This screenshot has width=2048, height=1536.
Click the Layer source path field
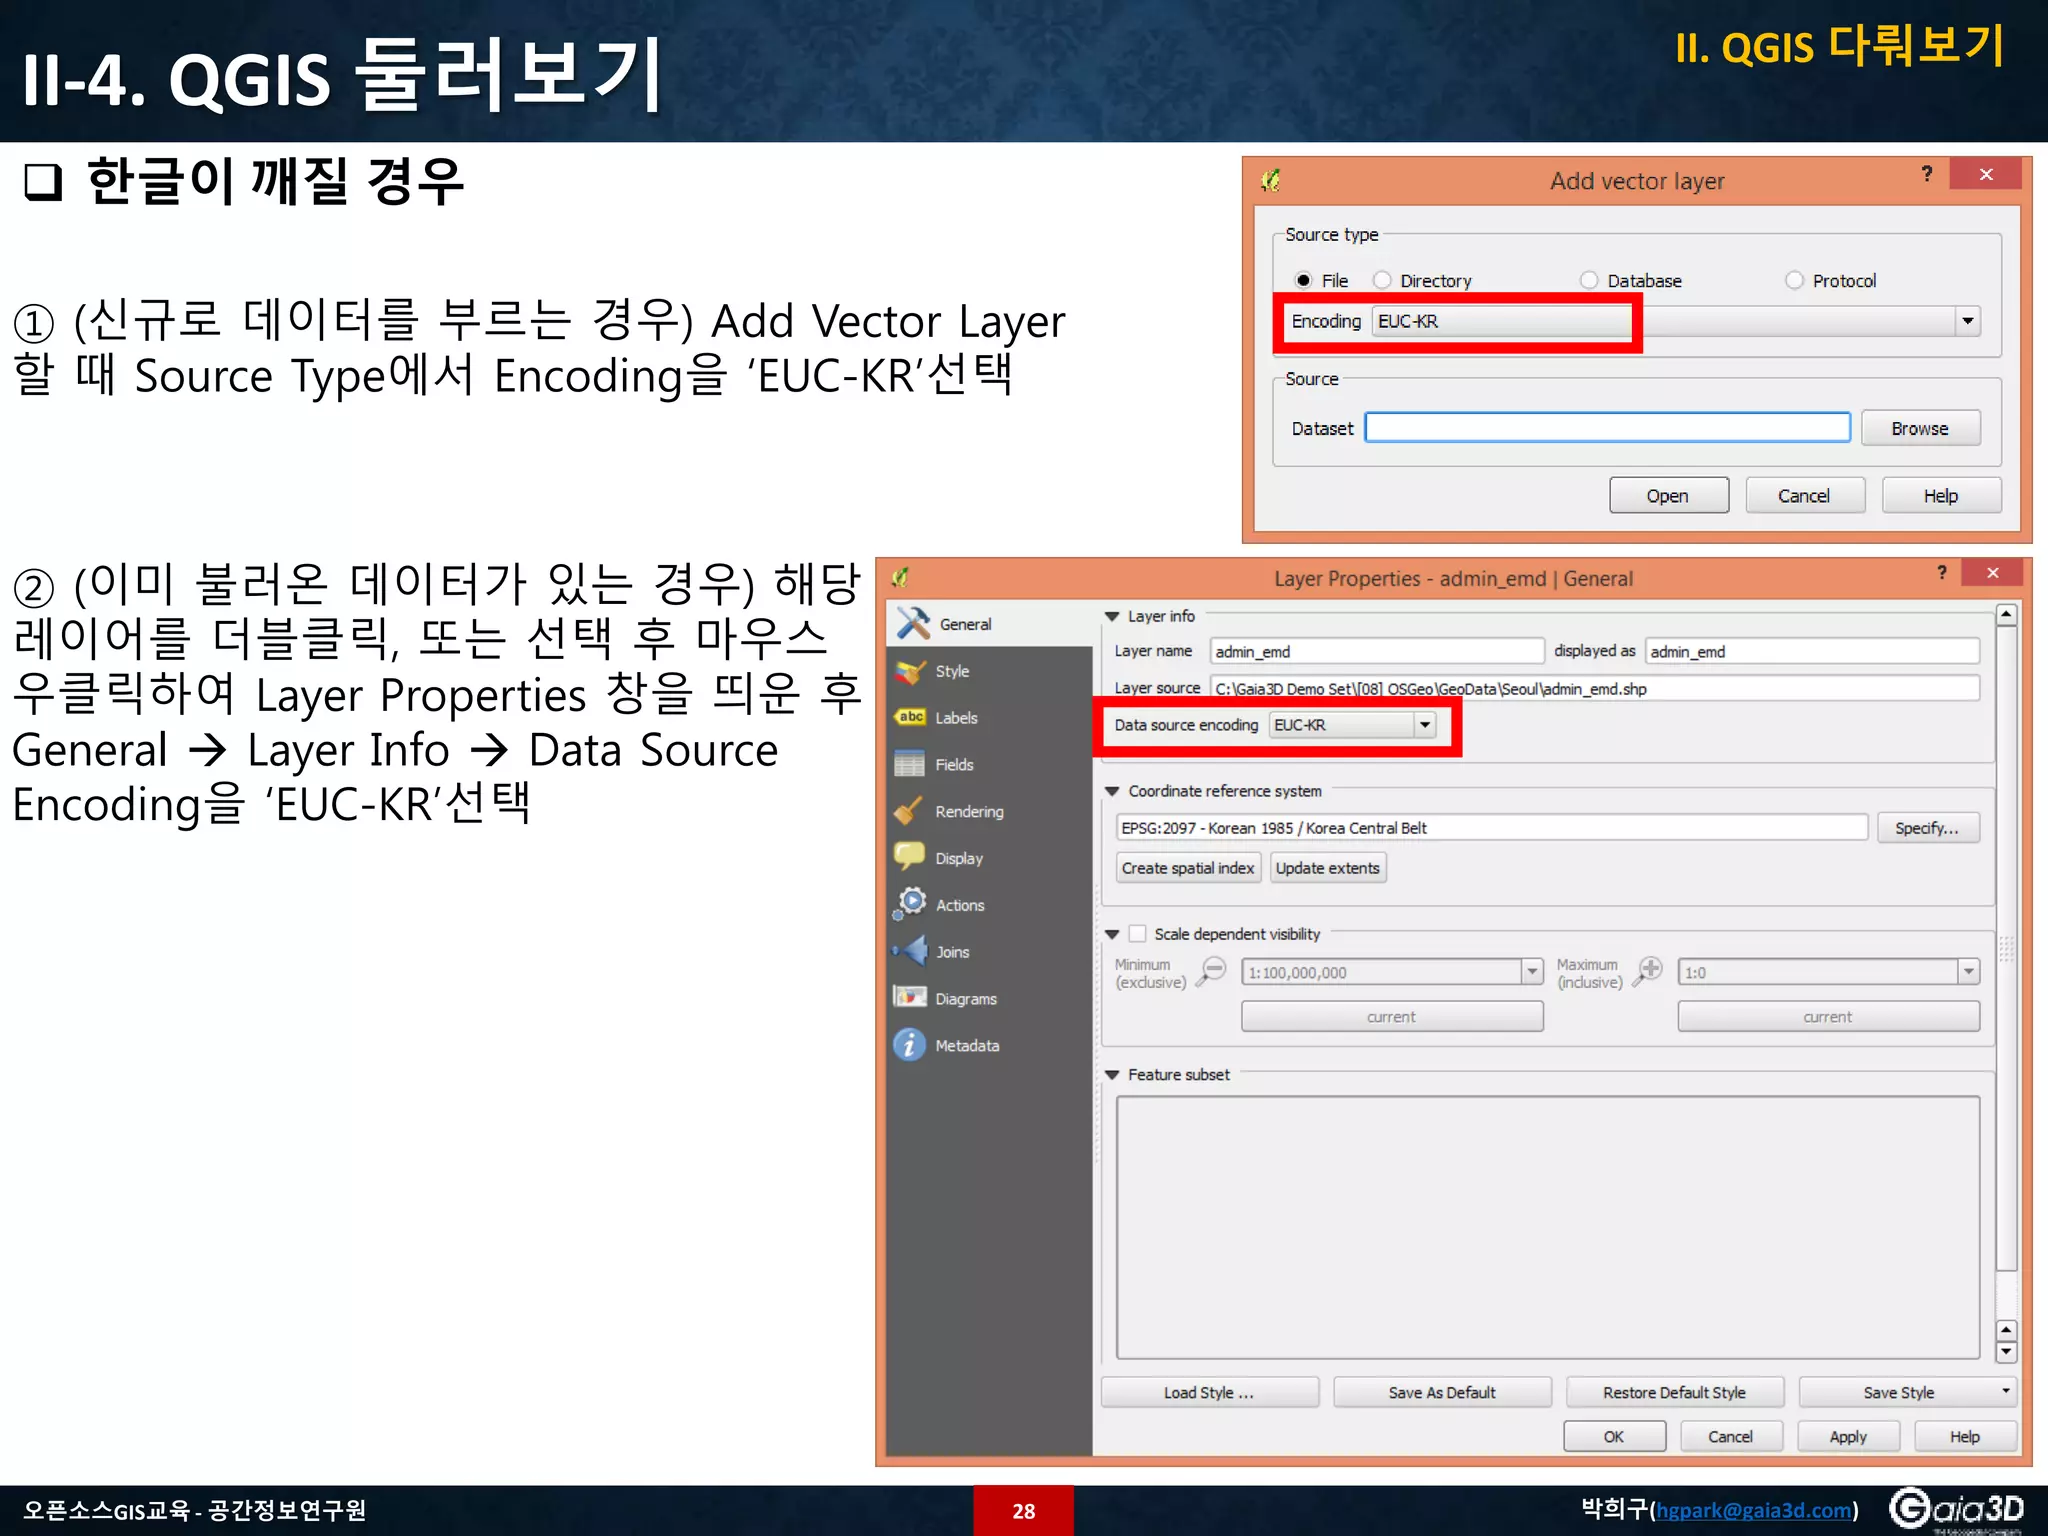[x=1595, y=688]
